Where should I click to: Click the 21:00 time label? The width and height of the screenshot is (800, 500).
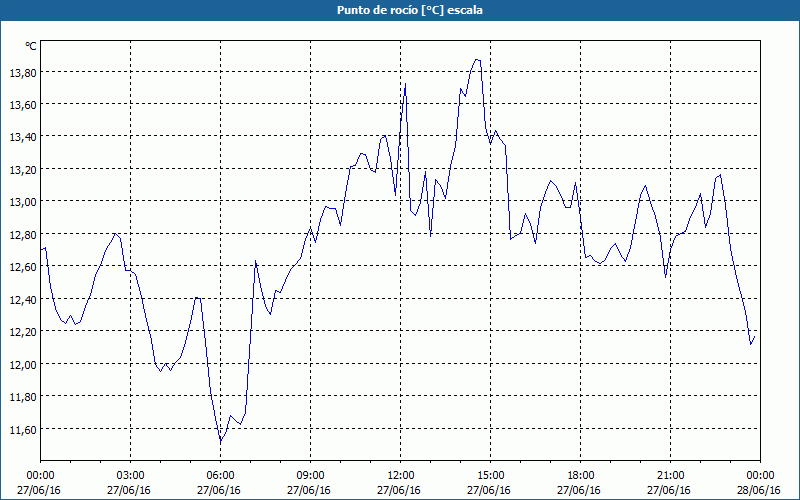[670, 476]
